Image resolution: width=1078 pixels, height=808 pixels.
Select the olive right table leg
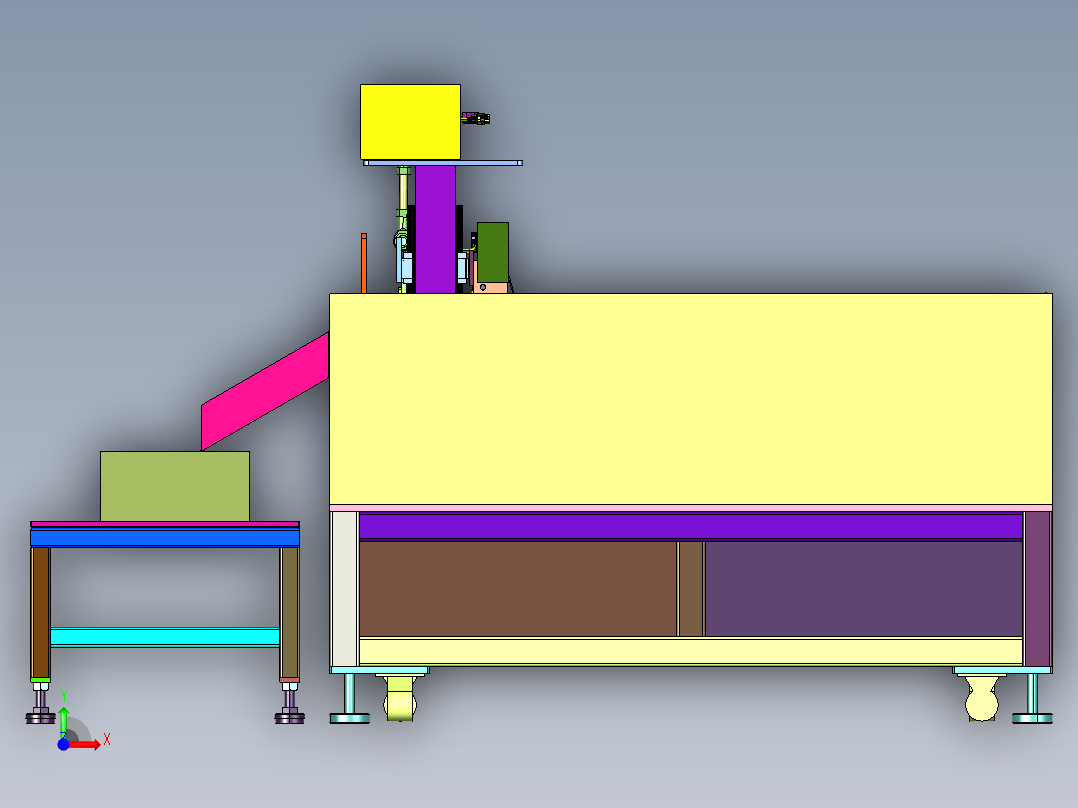(289, 612)
